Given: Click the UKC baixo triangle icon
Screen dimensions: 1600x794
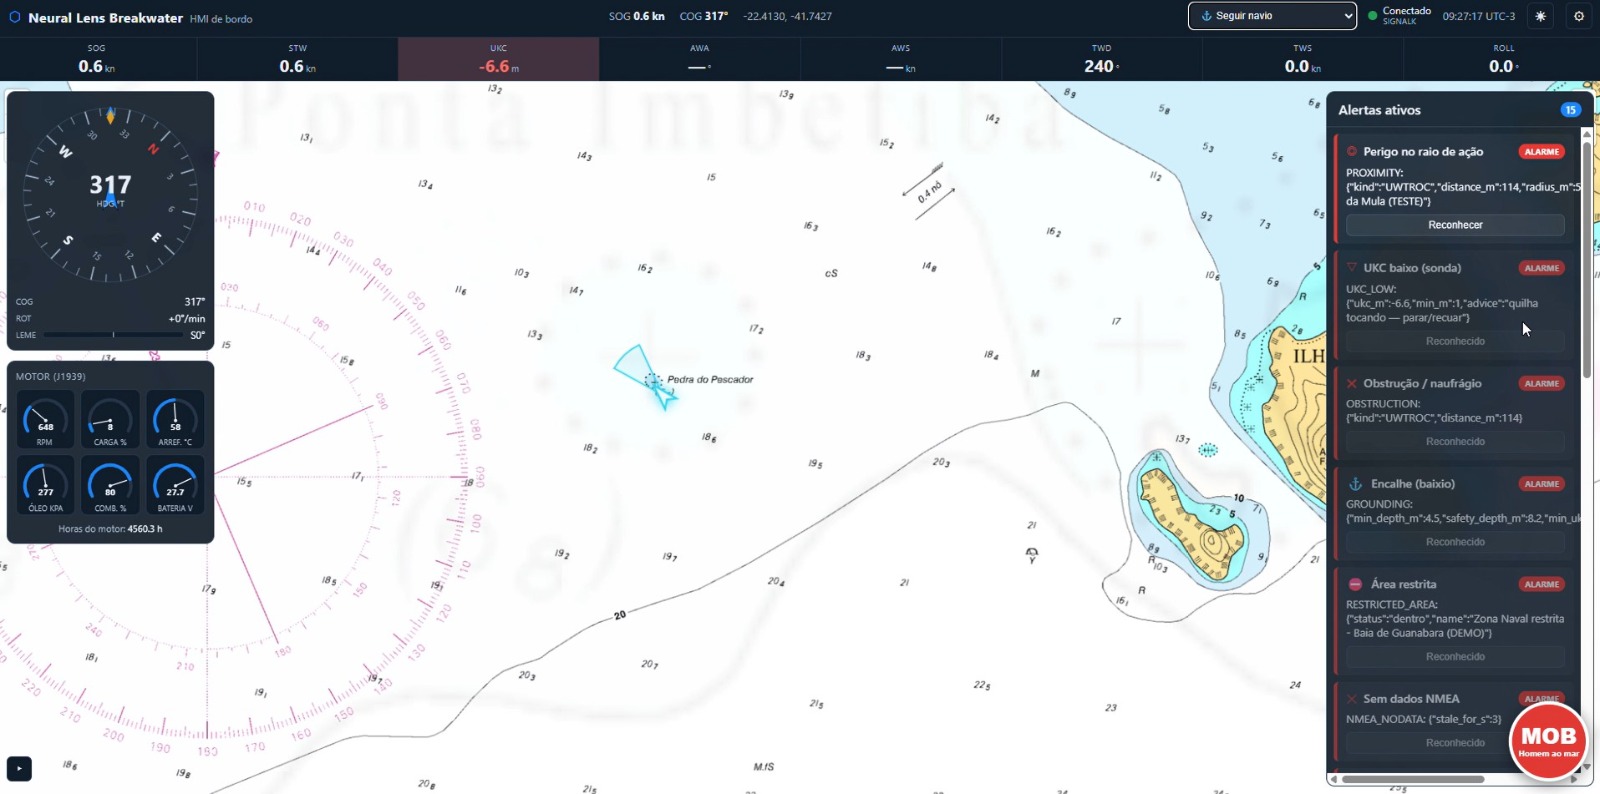Looking at the screenshot, I should pos(1352,268).
